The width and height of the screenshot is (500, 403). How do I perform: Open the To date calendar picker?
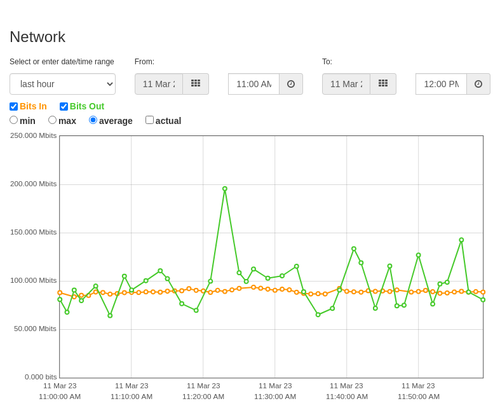[383, 84]
